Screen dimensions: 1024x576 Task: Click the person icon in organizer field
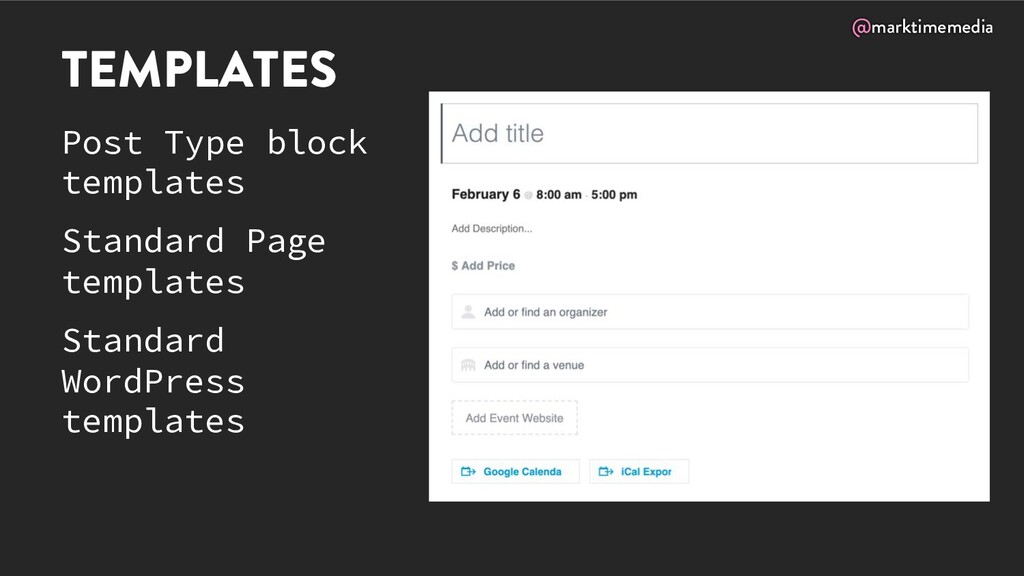click(467, 312)
